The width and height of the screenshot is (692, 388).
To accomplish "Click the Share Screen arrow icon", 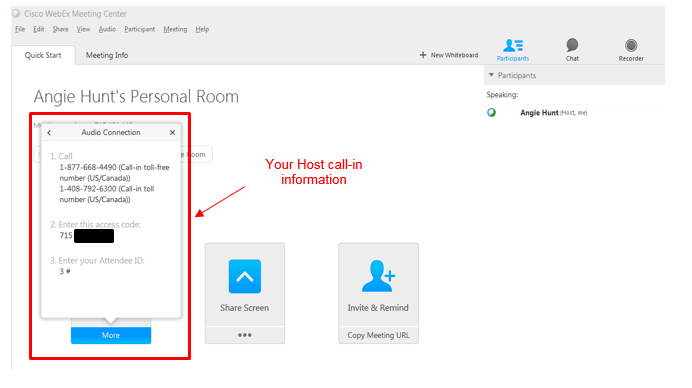I will [244, 276].
